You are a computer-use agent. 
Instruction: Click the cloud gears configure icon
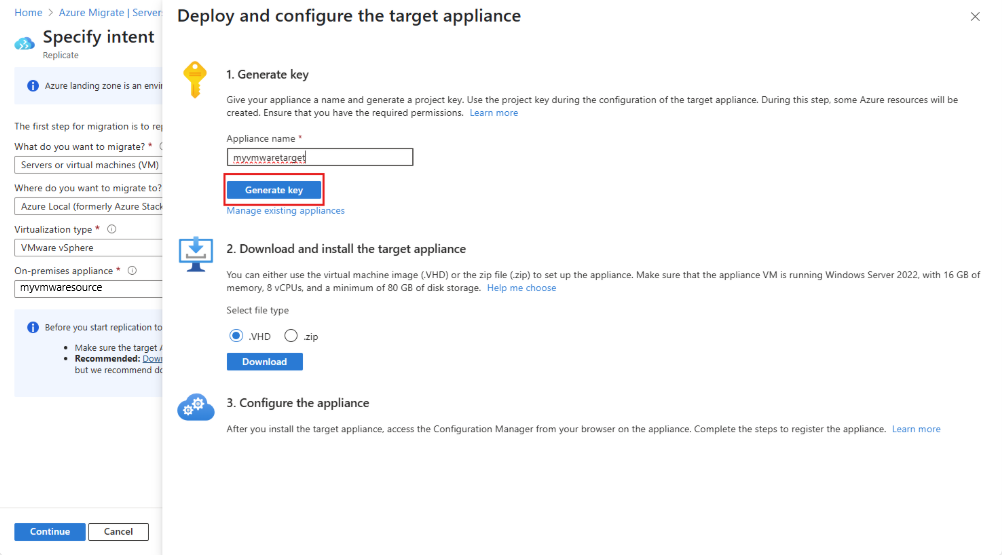tap(196, 407)
